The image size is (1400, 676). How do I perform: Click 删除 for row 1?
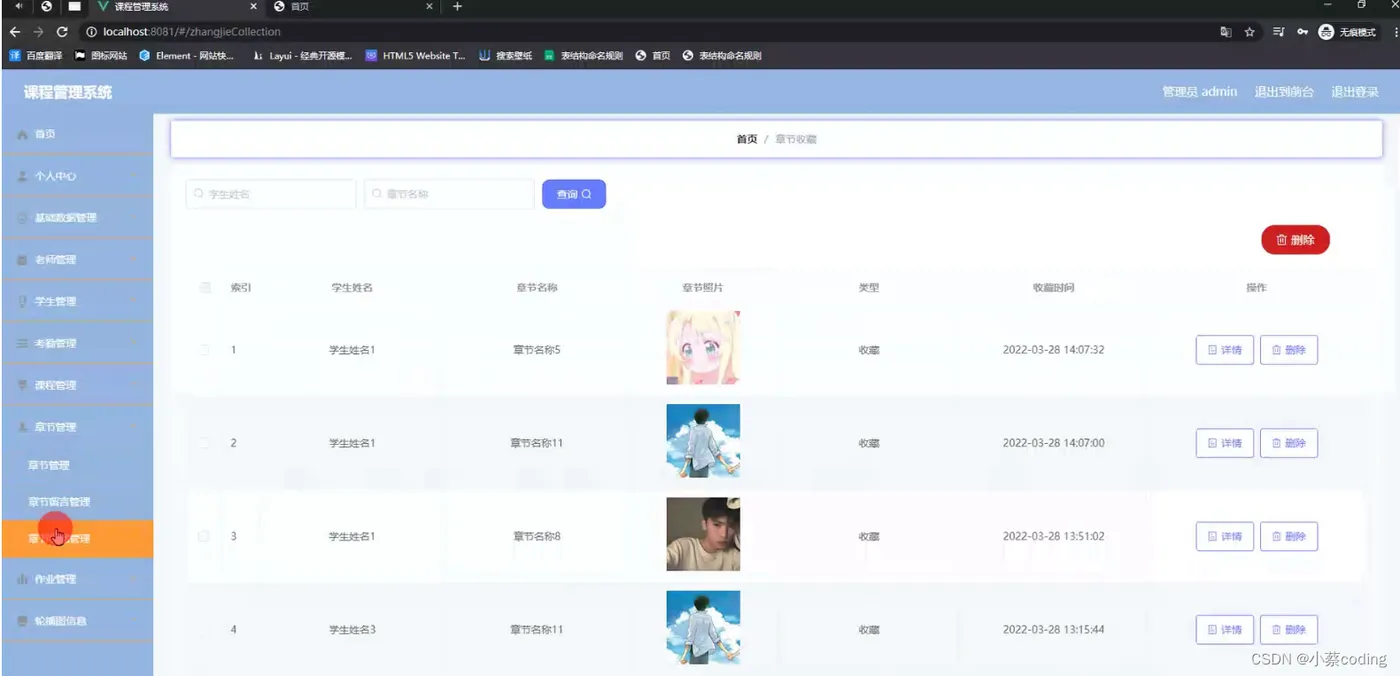1289,350
